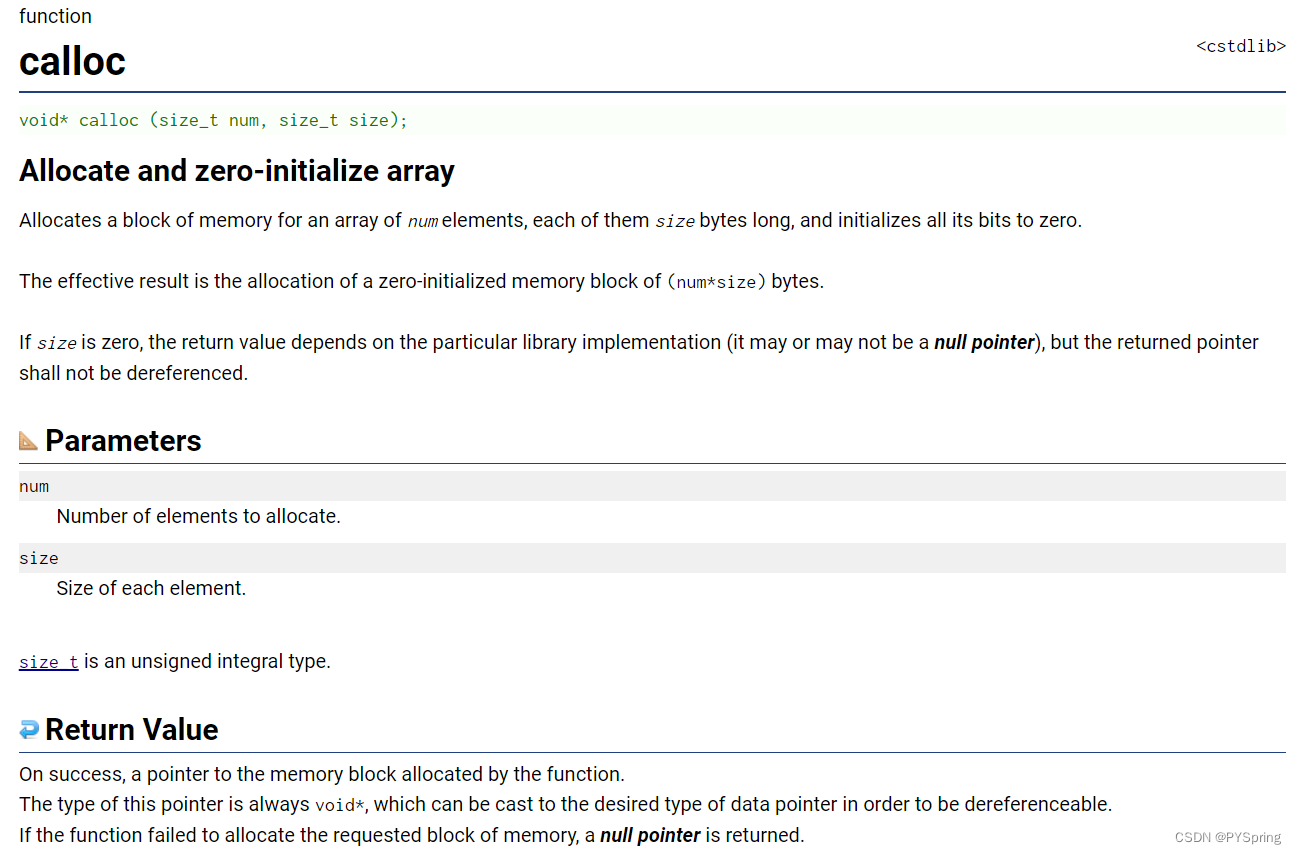Click the calloc page title

click(x=72, y=61)
